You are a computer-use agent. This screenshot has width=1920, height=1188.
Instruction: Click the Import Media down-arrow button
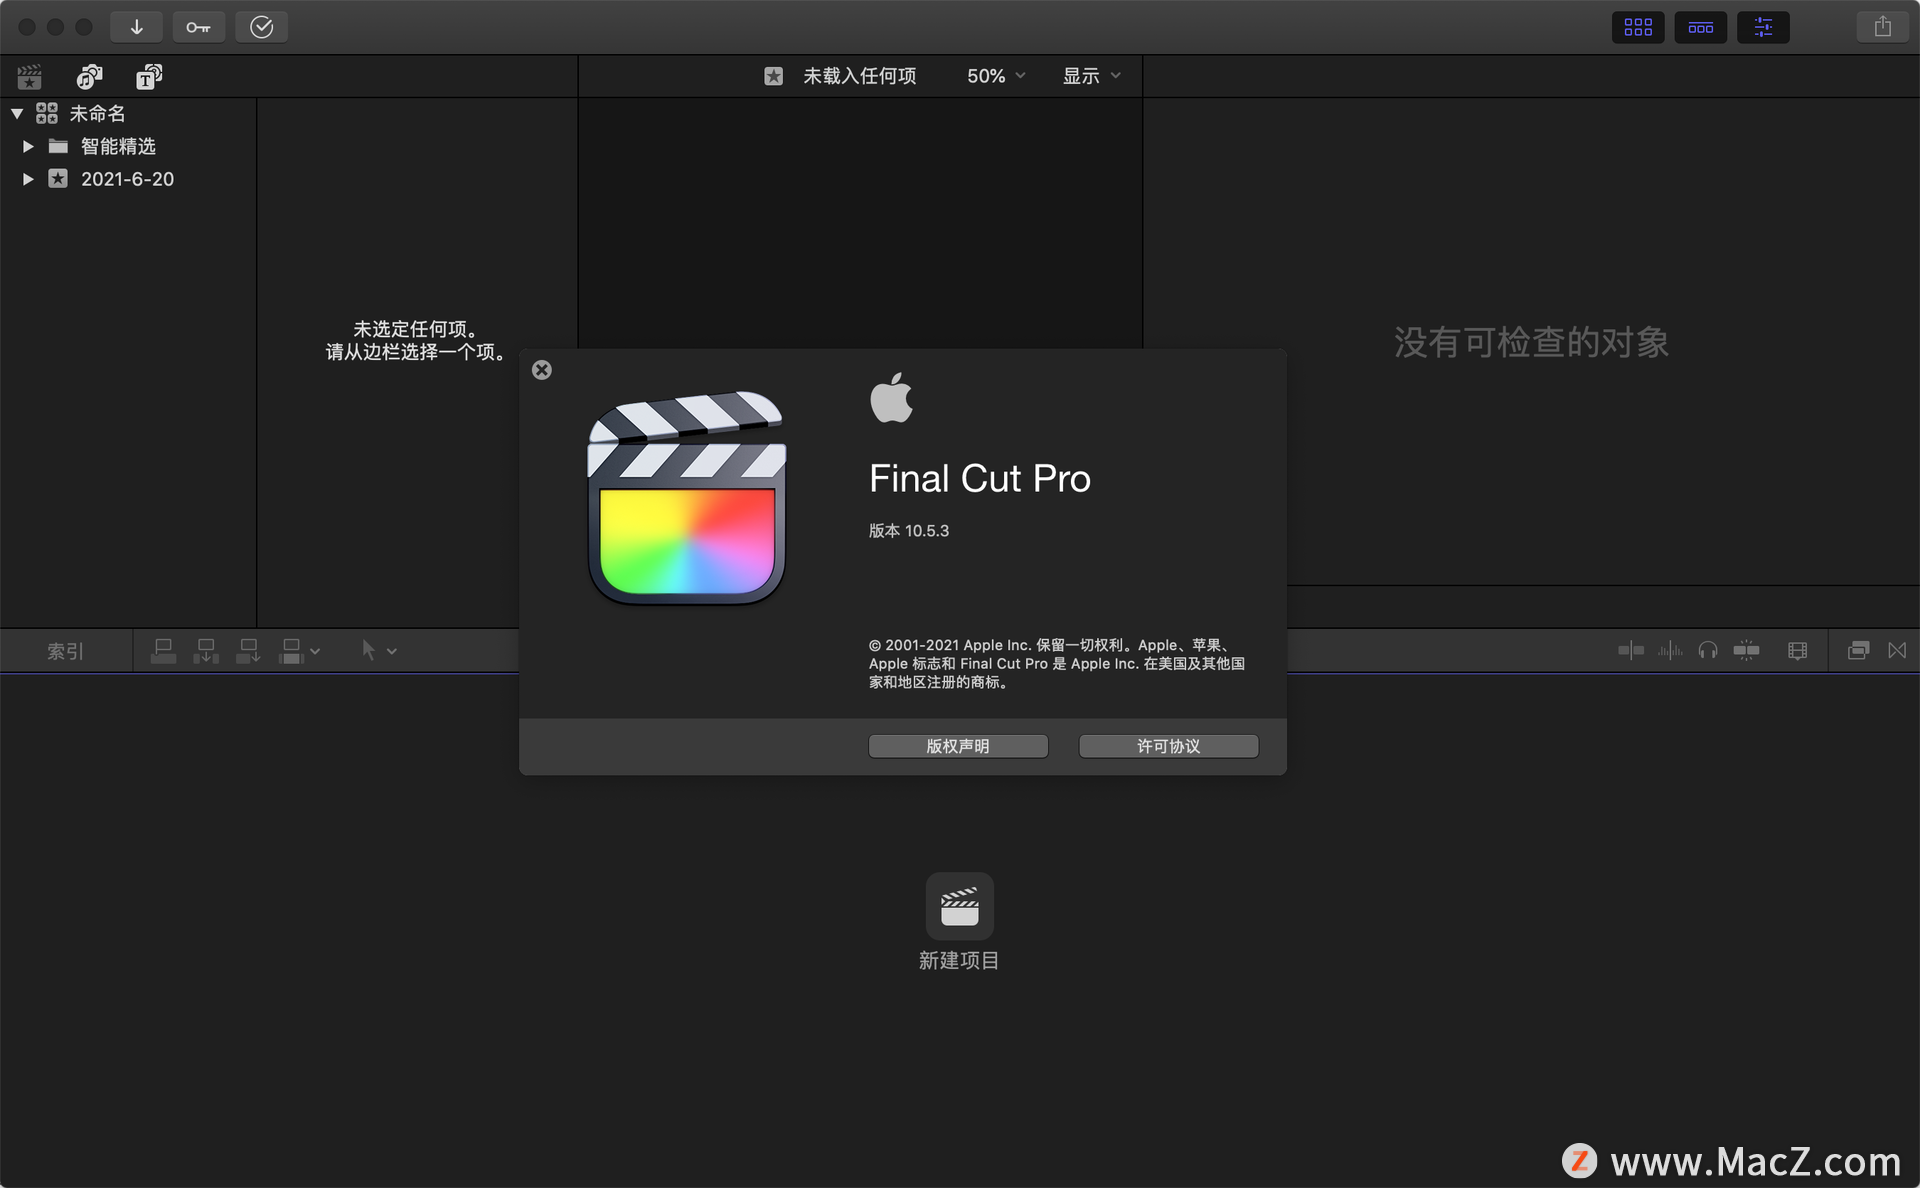coord(137,27)
